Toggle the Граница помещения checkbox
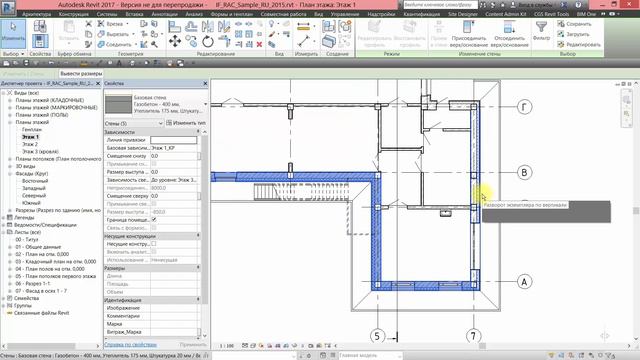Viewport: 640px width, 360px height. coord(154,220)
